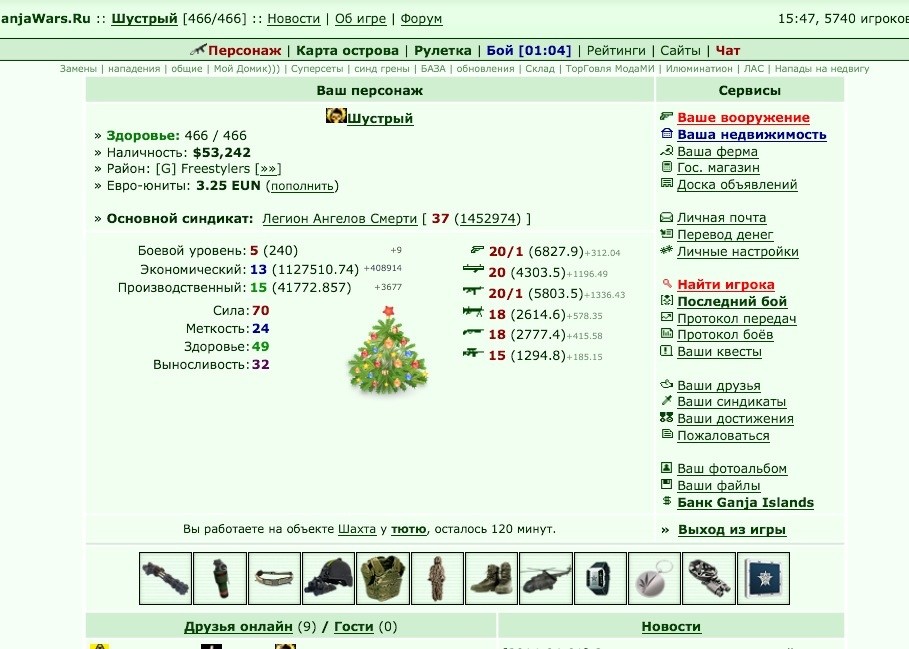Click the house icon beside Ваша недвижимость
The width and height of the screenshot is (909, 649).
667,133
